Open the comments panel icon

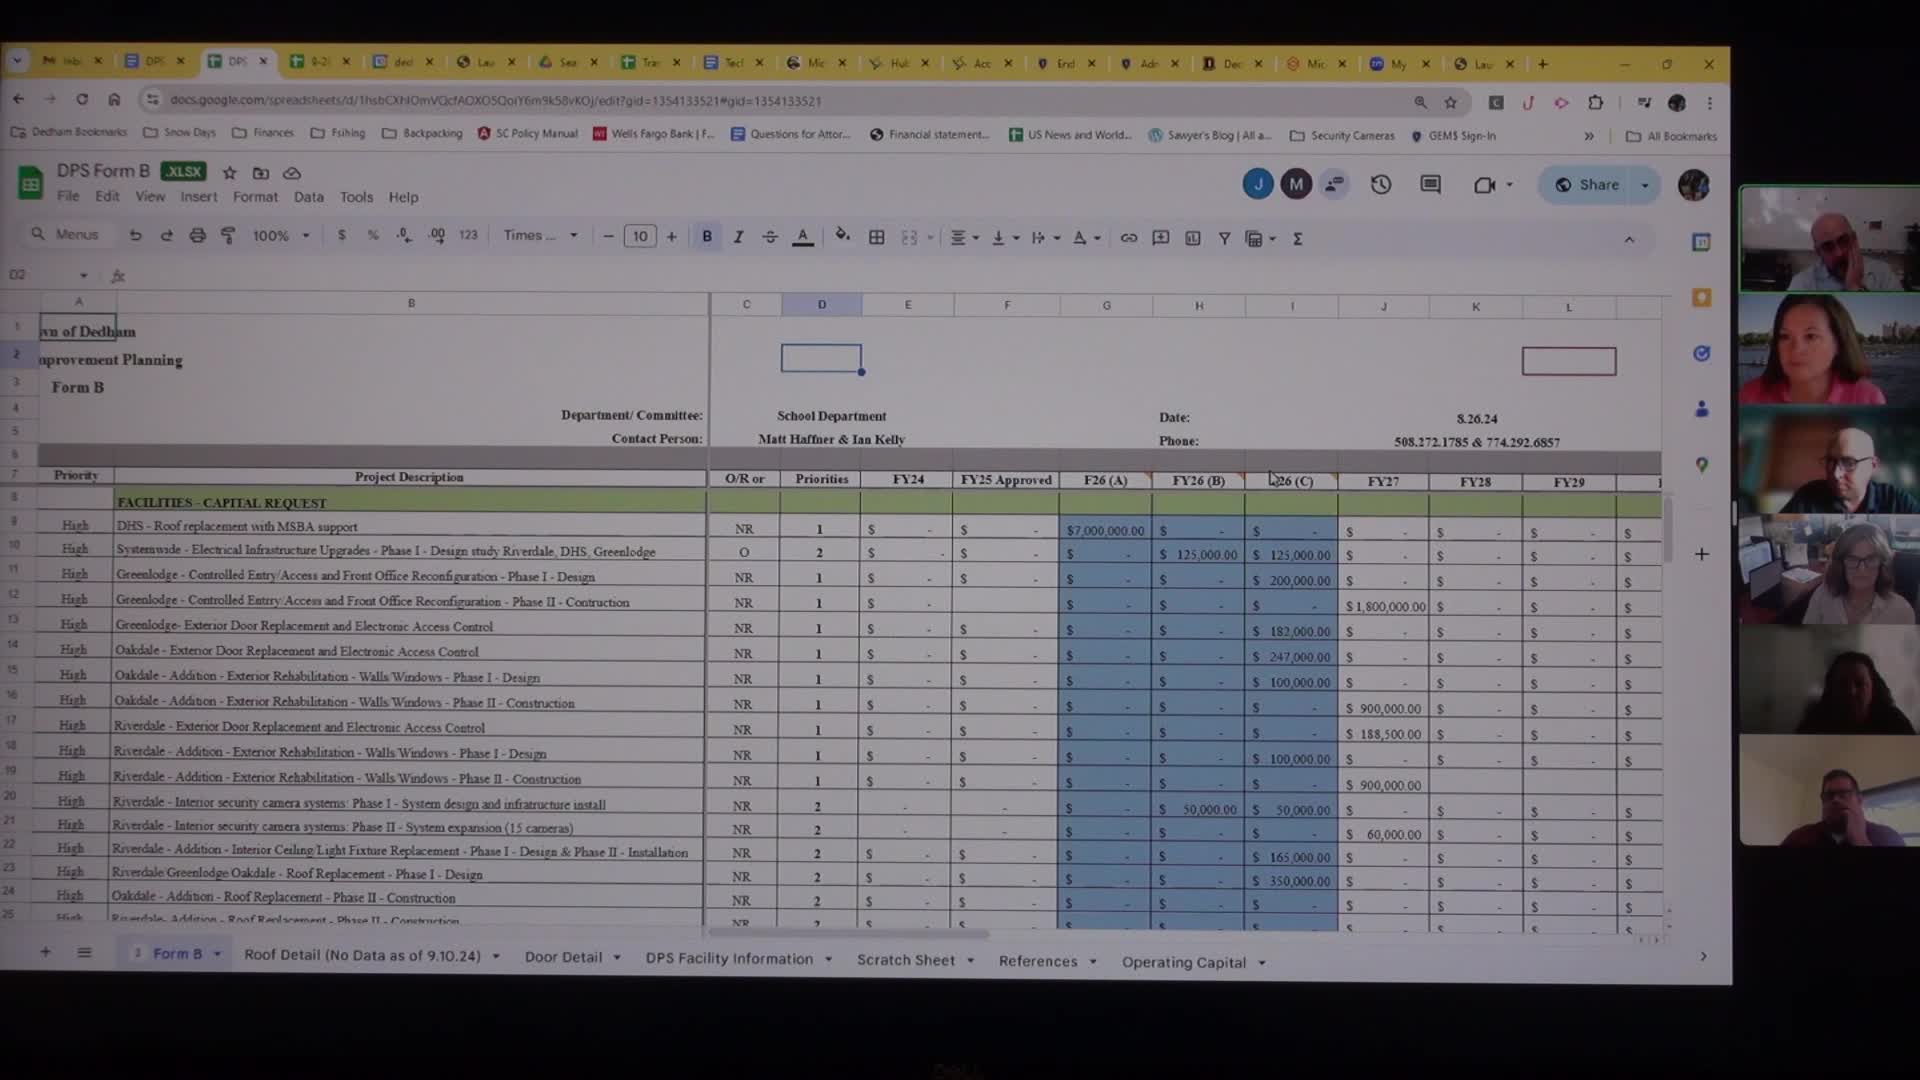(x=1430, y=184)
